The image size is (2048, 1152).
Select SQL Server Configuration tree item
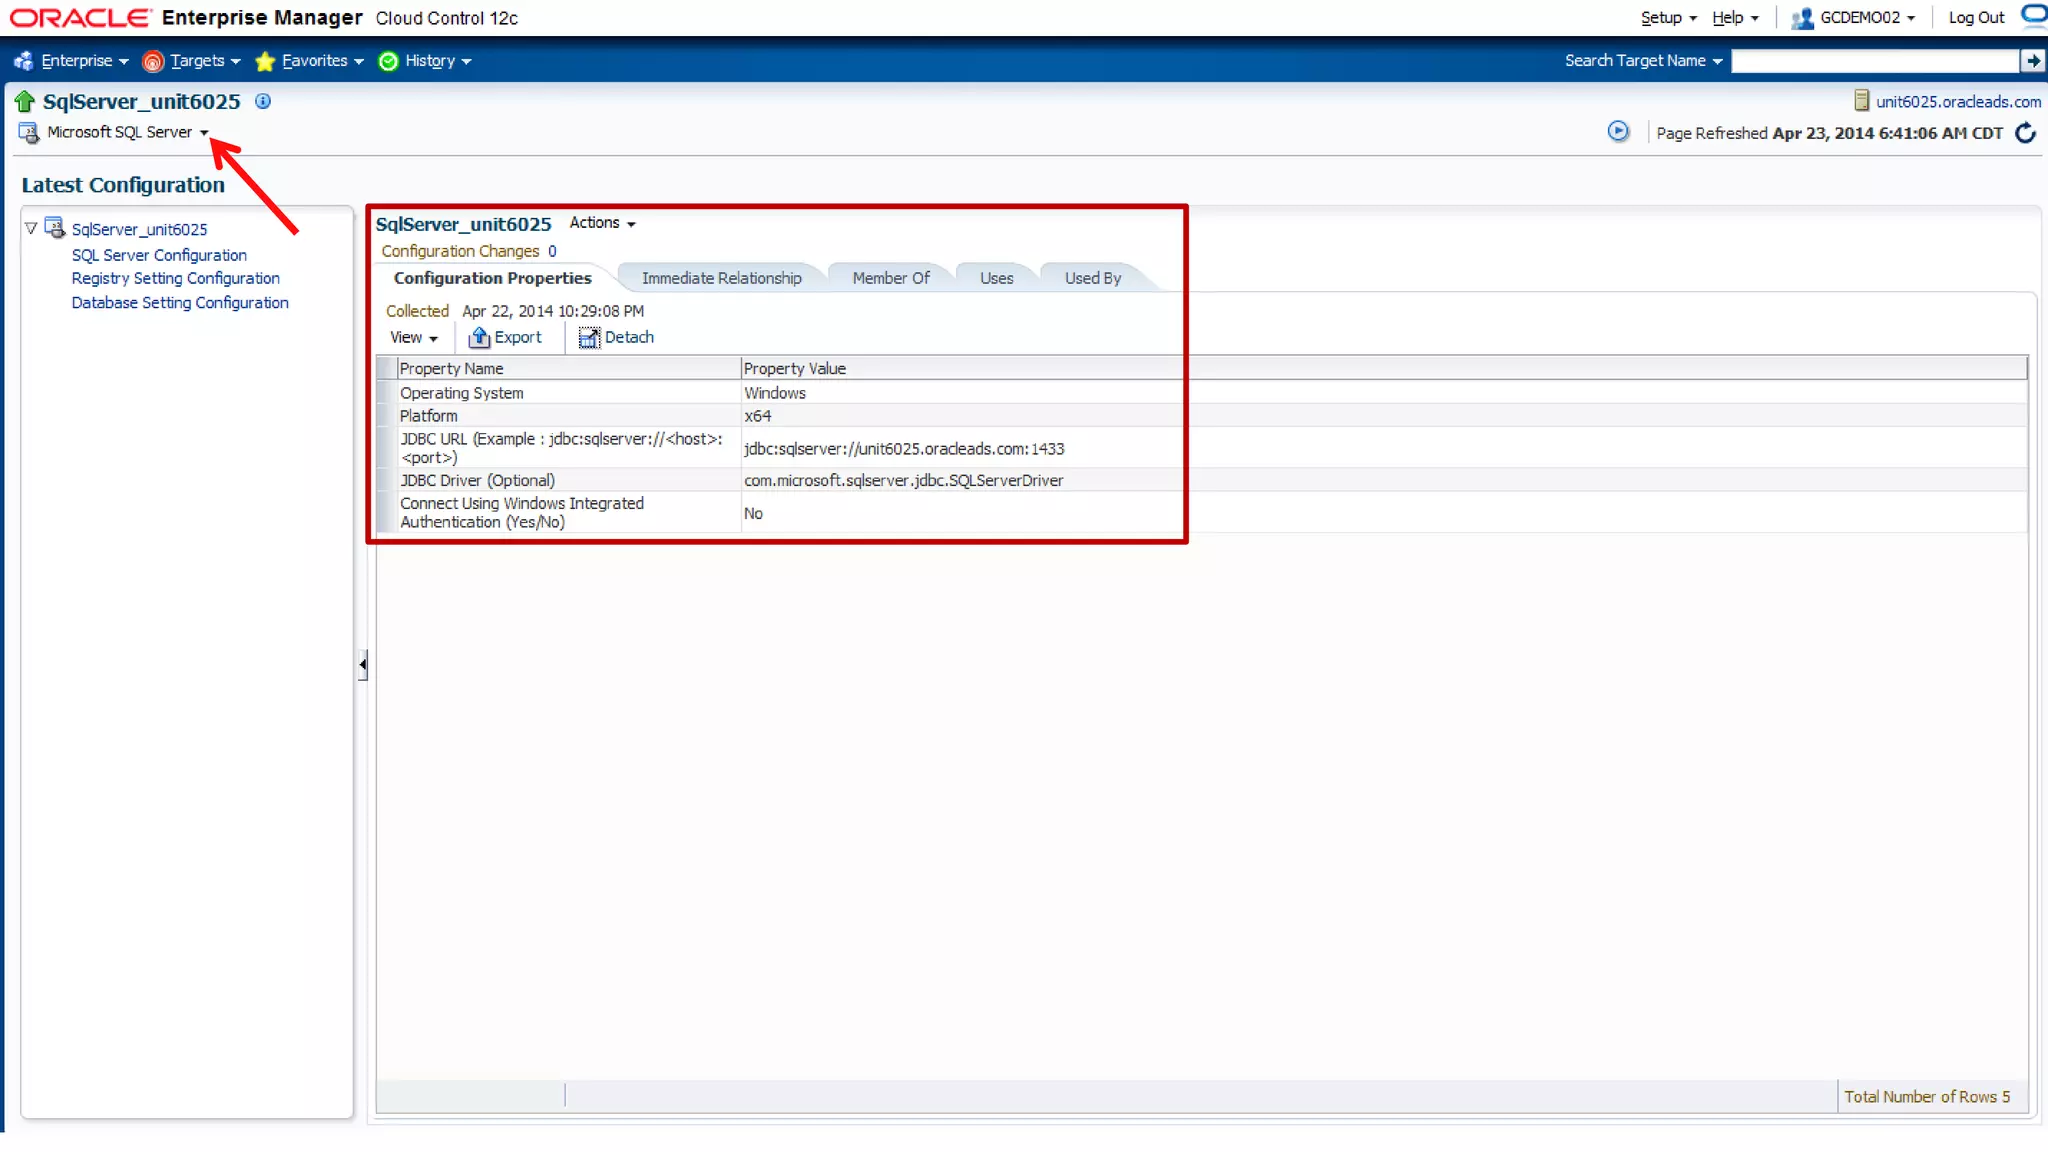coord(159,255)
